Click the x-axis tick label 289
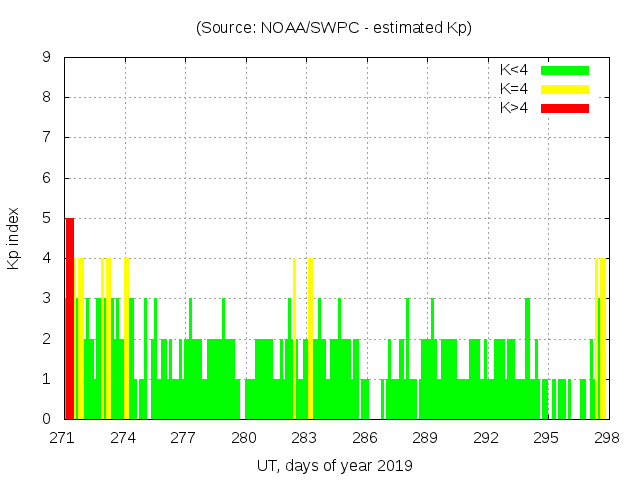 point(425,438)
